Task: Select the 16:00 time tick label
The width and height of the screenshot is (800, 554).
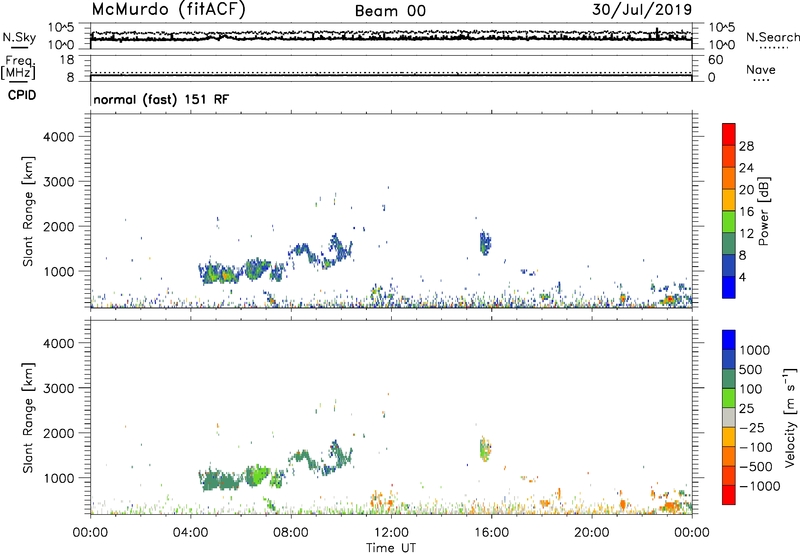Action: 491,533
